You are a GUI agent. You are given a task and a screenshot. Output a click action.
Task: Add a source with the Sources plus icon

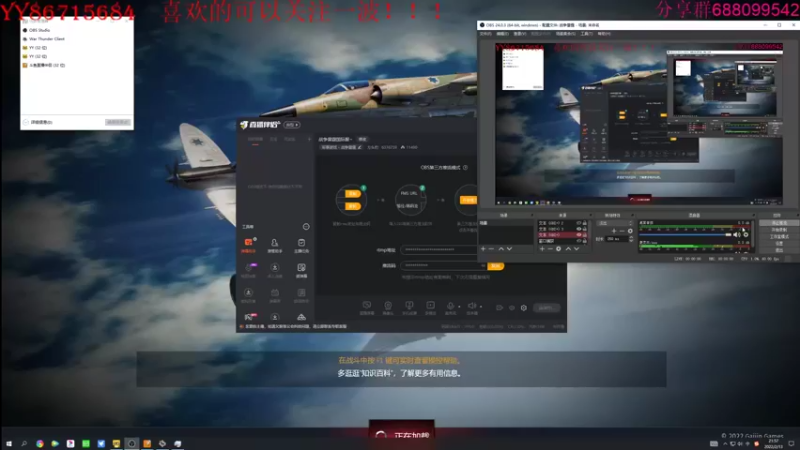coord(542,249)
